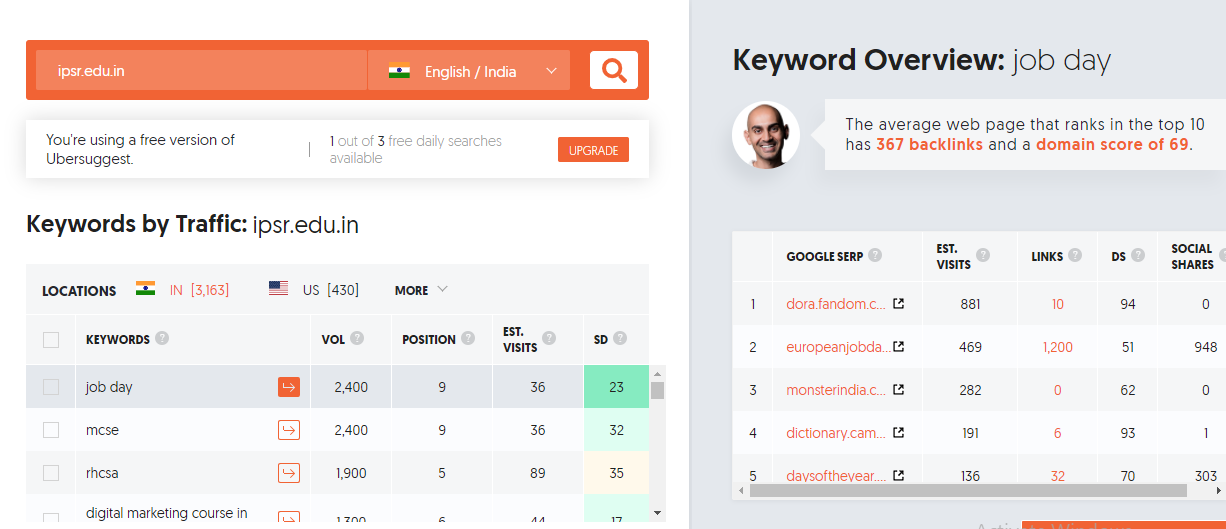Click the help icon next to SD
Image resolution: width=1226 pixels, height=529 pixels.
620,339
